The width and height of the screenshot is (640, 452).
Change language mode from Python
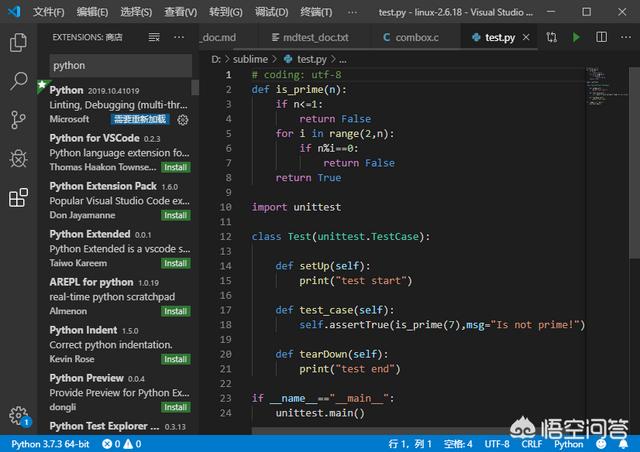coord(569,444)
